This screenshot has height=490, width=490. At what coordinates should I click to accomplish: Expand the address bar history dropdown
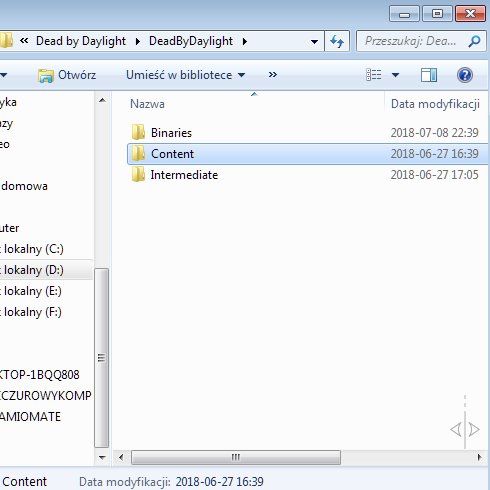point(314,42)
